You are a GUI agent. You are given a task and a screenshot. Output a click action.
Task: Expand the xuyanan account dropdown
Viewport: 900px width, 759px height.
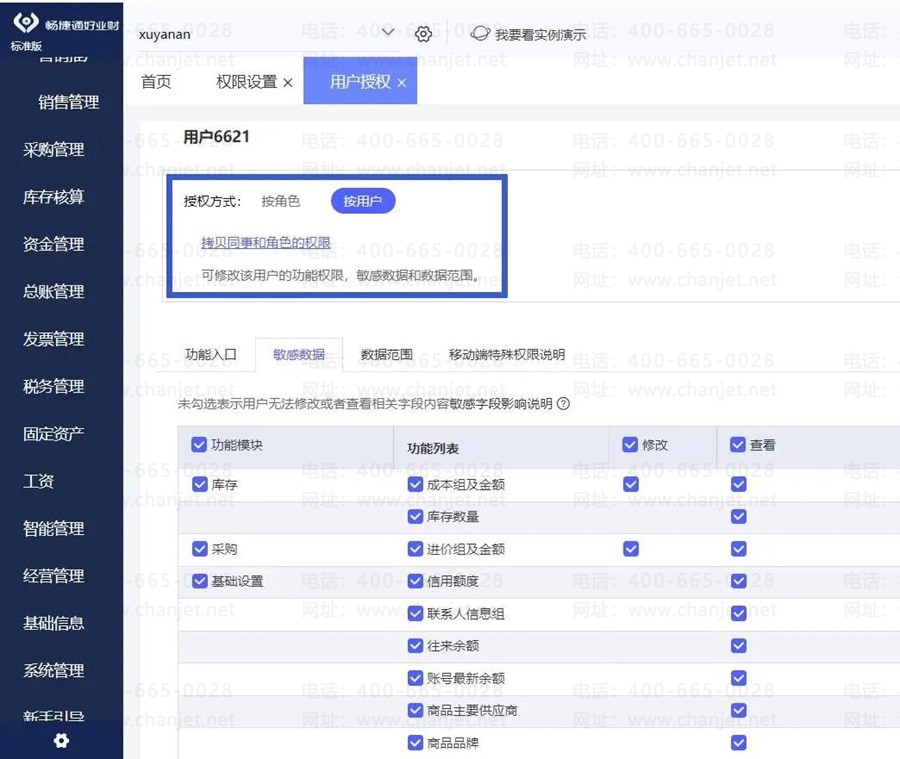[x=388, y=32]
